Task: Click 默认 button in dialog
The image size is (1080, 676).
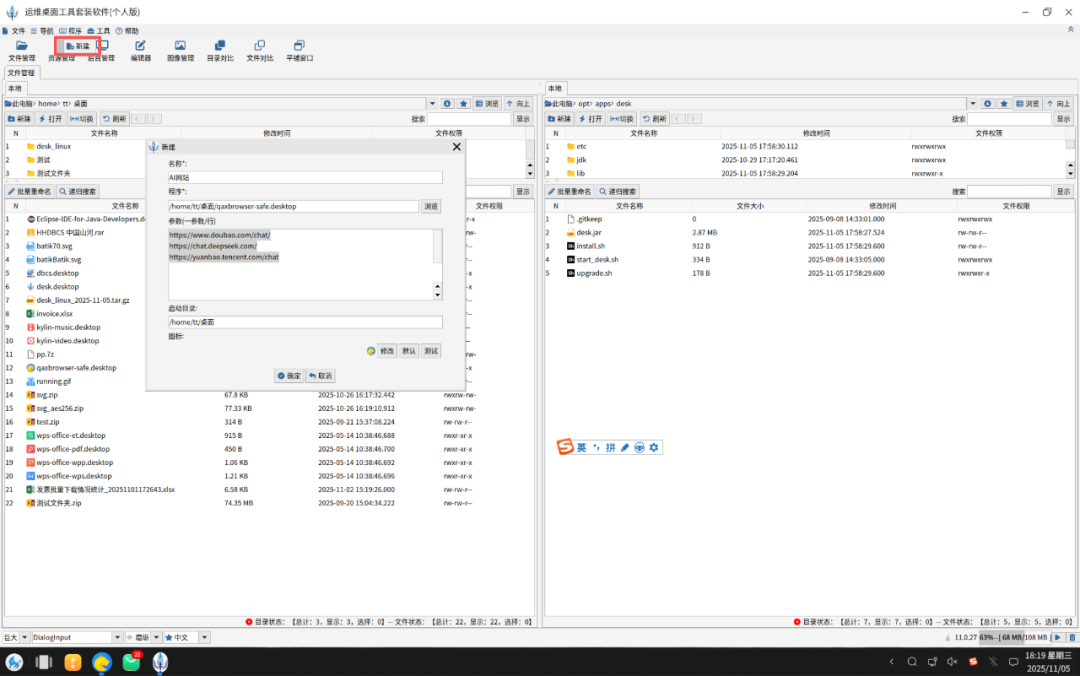Action: [409, 351]
